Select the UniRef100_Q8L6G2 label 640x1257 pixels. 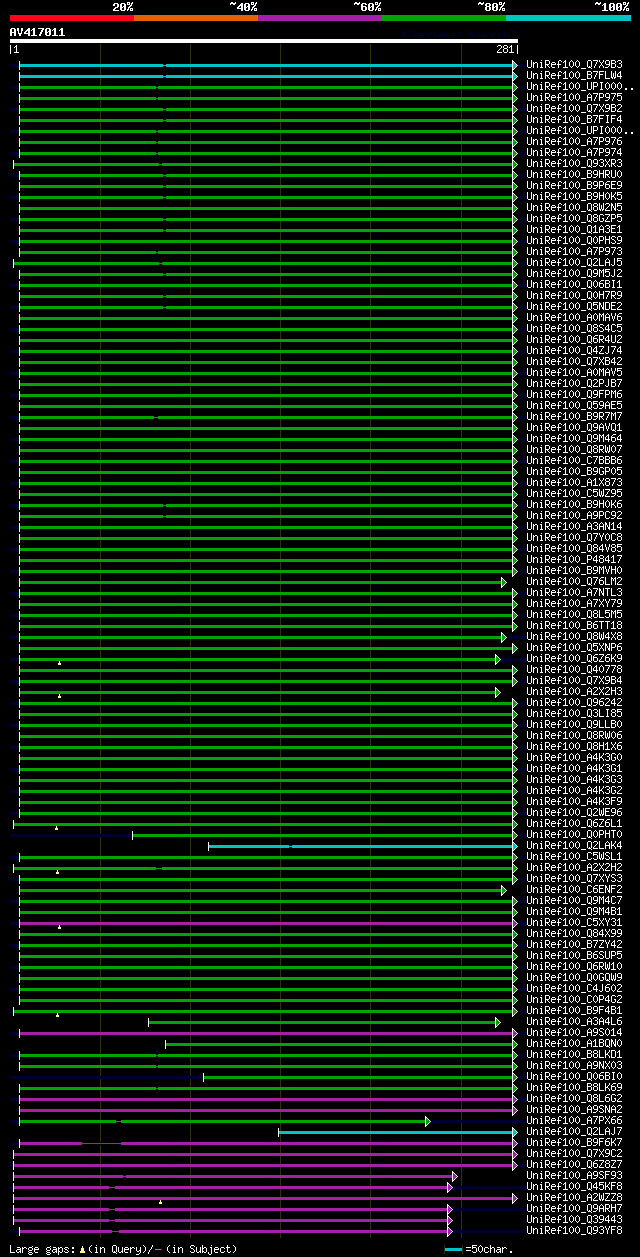point(574,1099)
